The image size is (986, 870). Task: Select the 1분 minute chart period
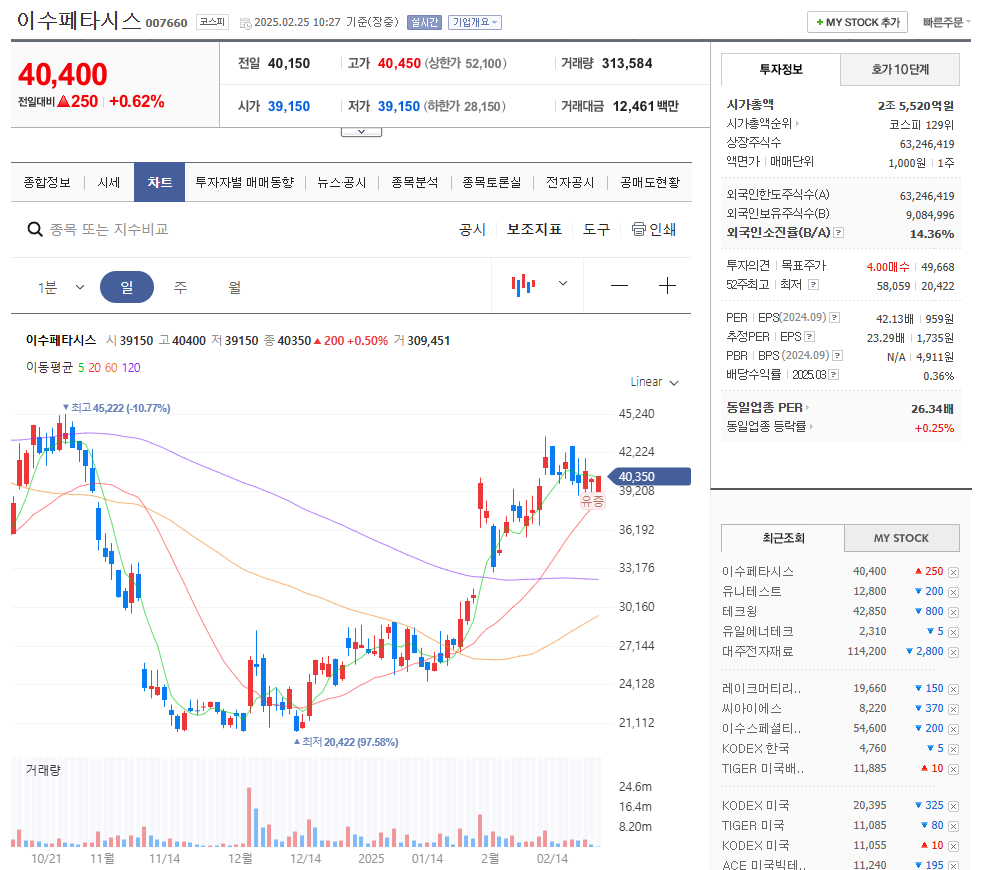(47, 285)
